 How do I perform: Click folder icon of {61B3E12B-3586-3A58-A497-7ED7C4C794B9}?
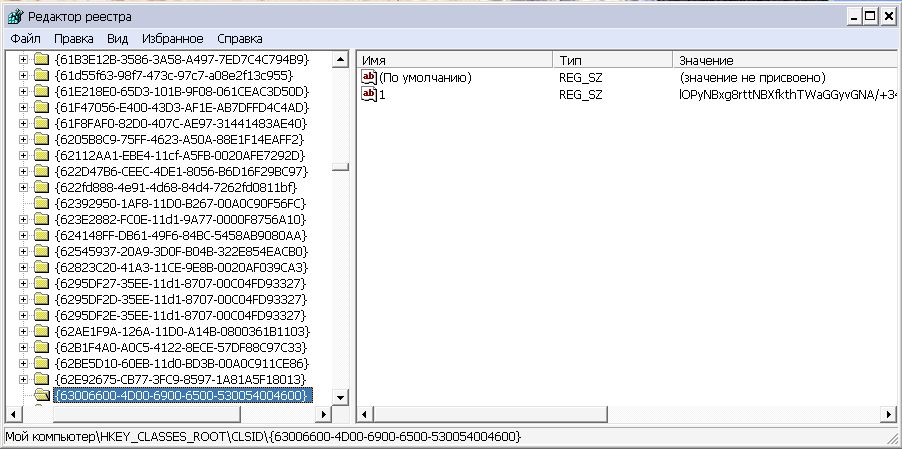(42, 59)
